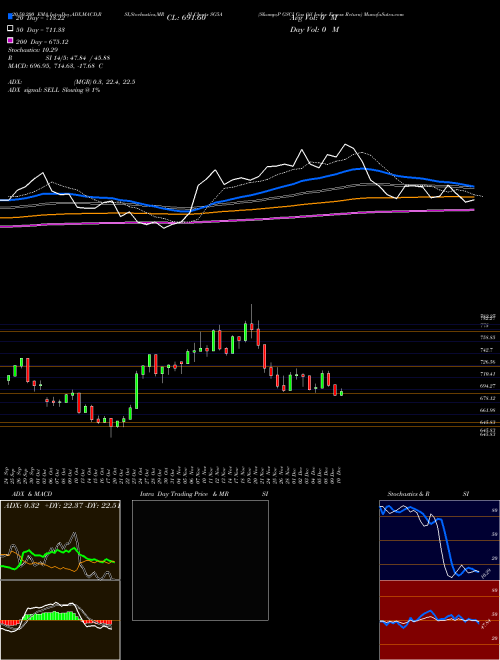Click the 'CL: 691.60' closing price label

[x=186, y=18]
